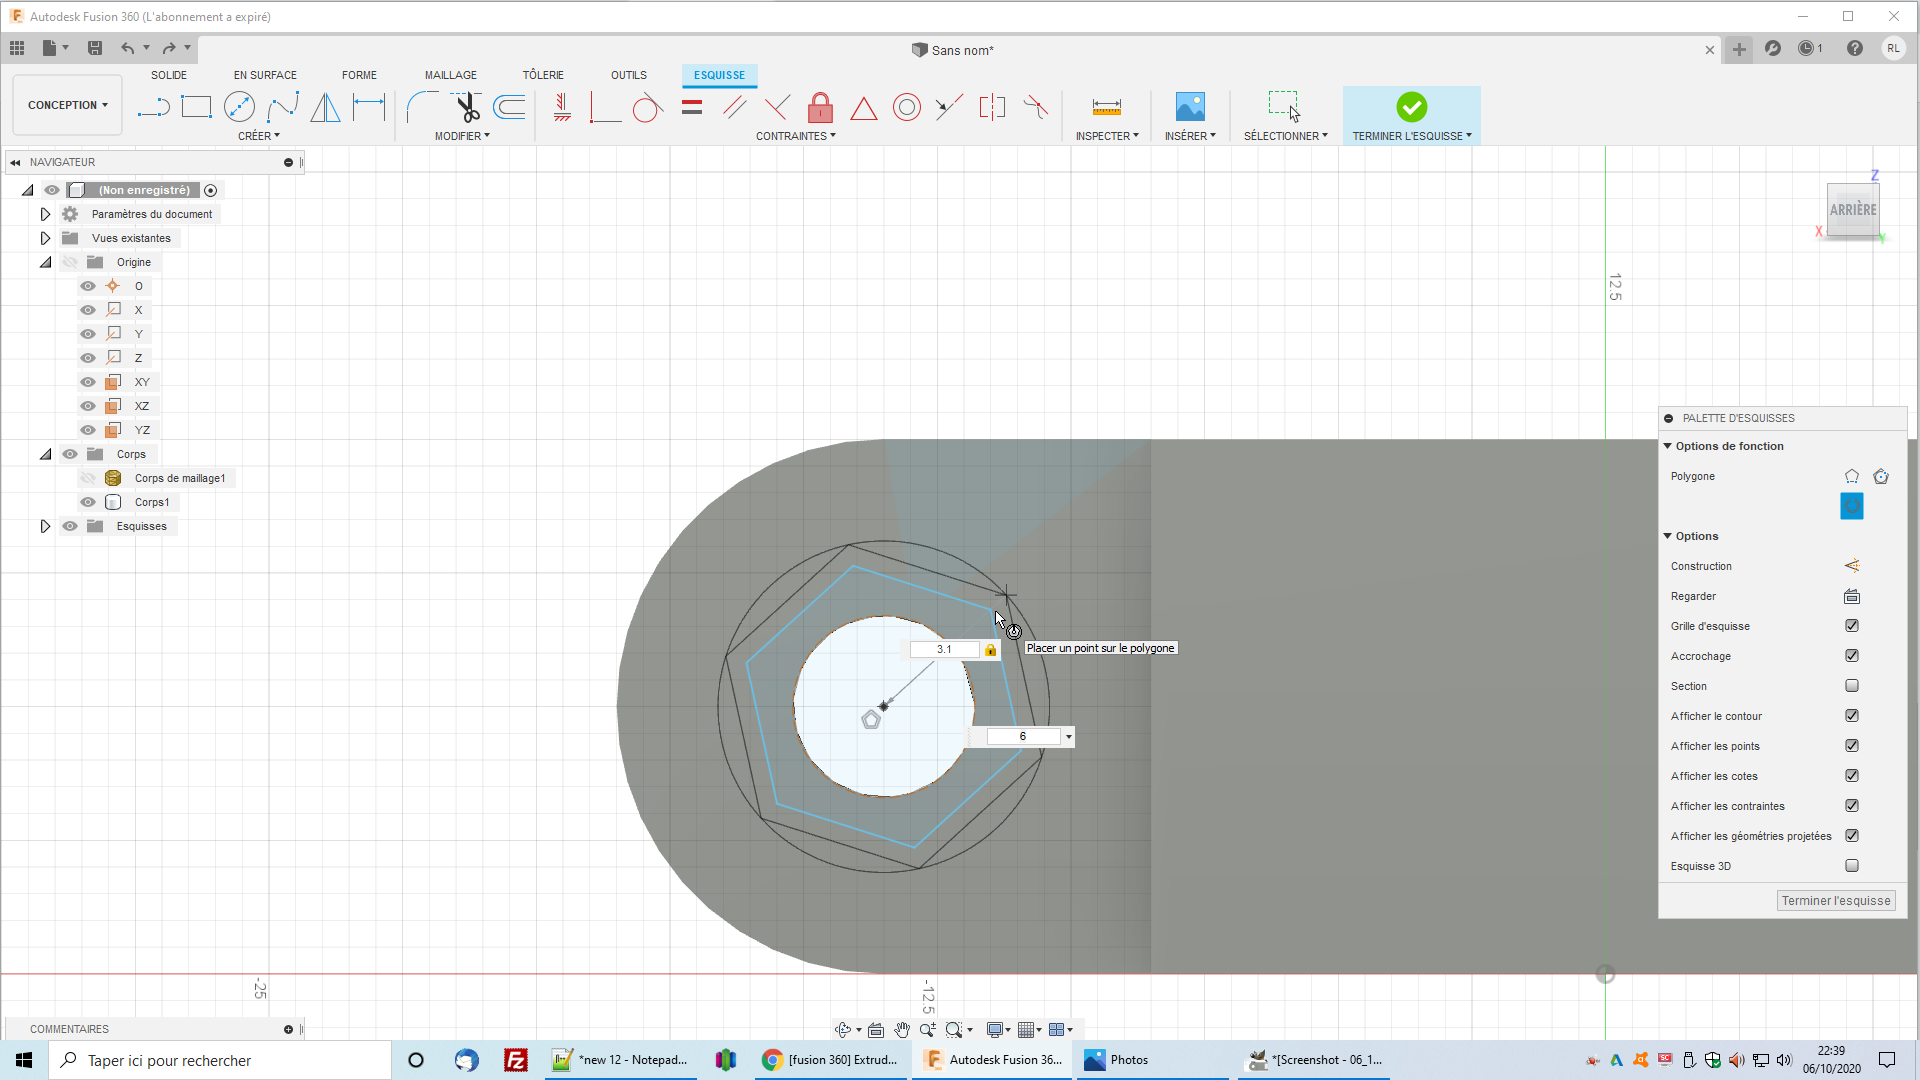This screenshot has height=1080, width=1920.
Task: Uncheck the Grille d'esquisse checkbox
Action: [x=1852, y=626]
